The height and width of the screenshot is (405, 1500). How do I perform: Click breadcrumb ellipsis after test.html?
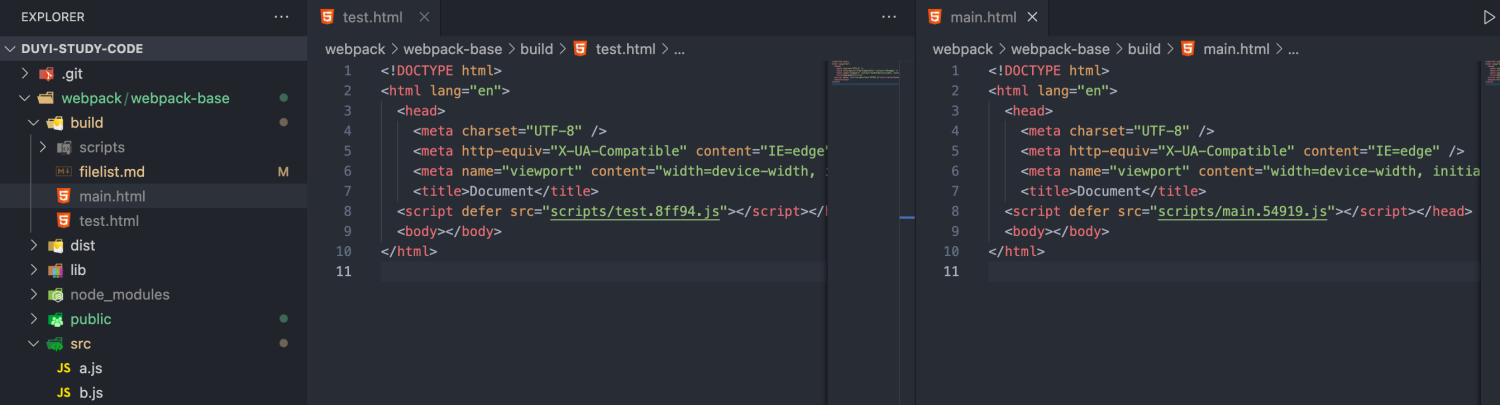click(680, 49)
